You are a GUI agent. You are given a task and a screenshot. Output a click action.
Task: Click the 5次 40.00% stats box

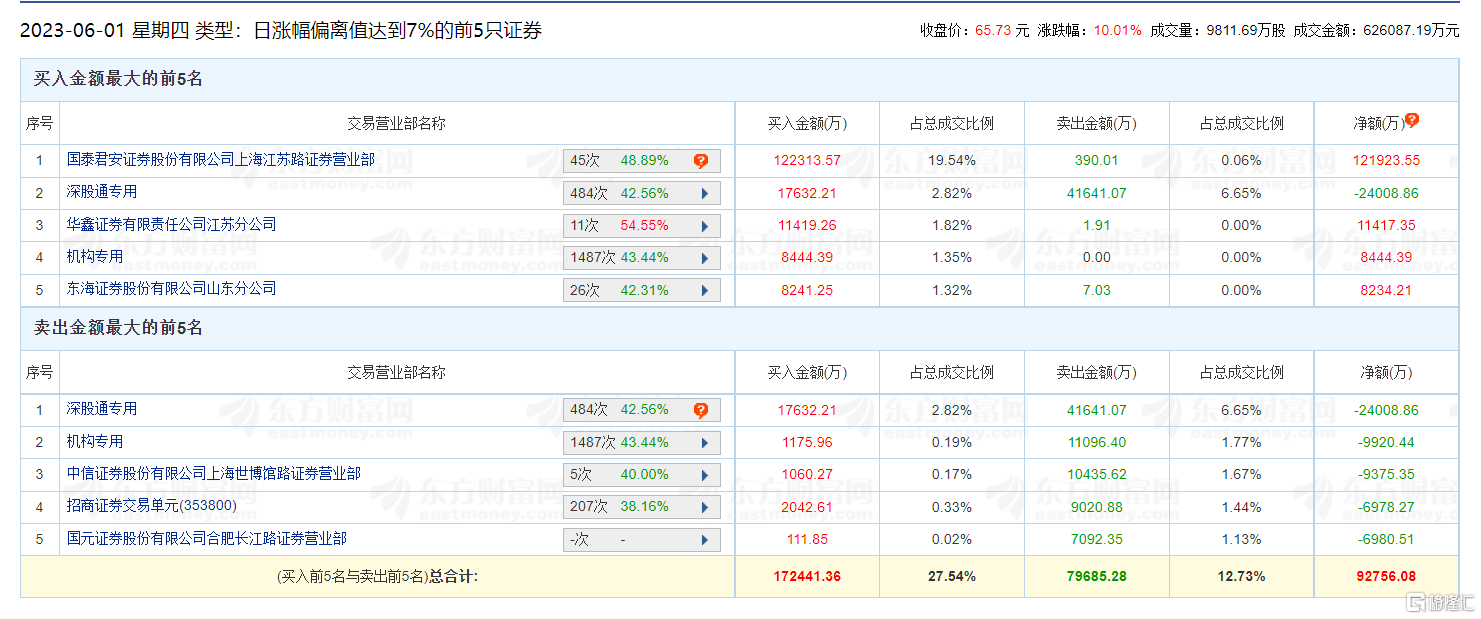pyautogui.click(x=642, y=475)
